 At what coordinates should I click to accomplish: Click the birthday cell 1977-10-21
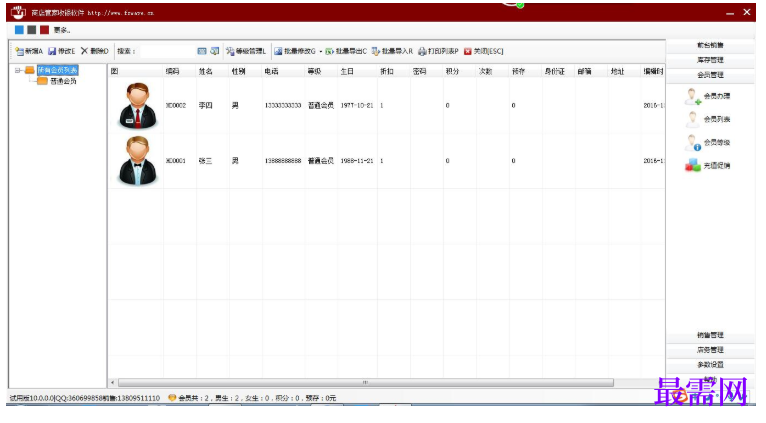357,106
